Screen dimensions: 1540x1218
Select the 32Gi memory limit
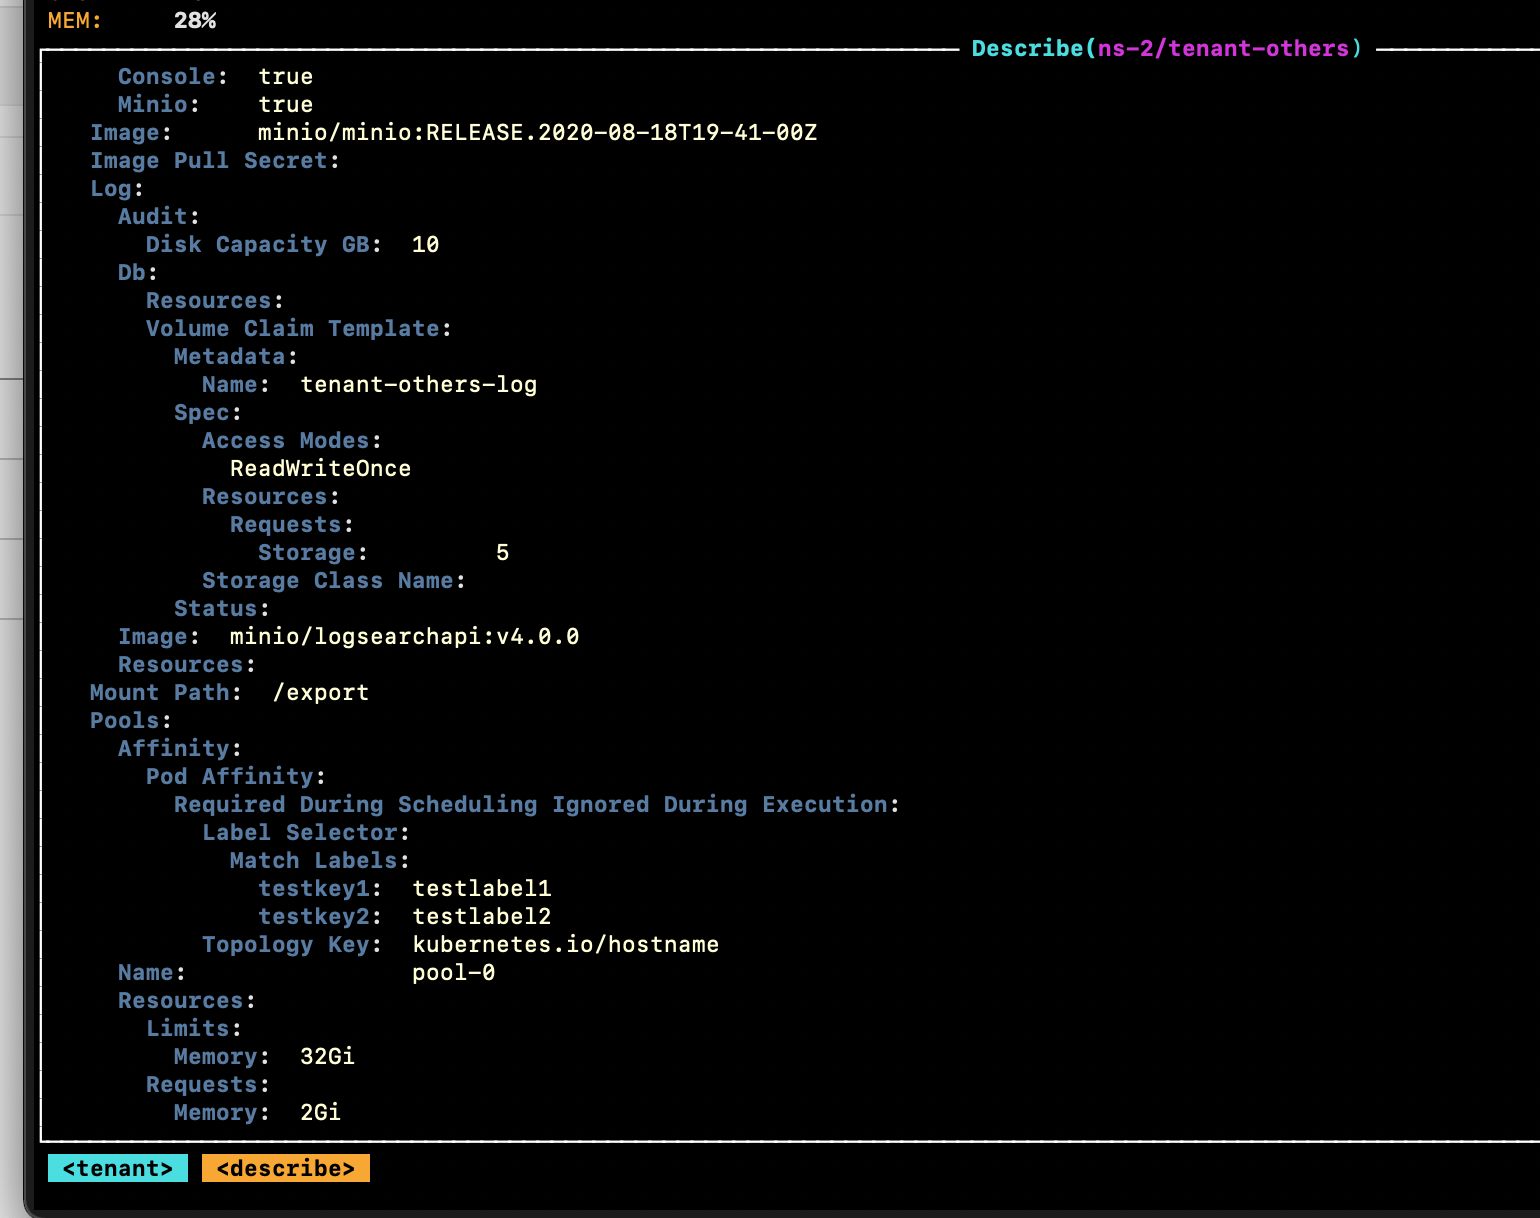click(328, 1056)
